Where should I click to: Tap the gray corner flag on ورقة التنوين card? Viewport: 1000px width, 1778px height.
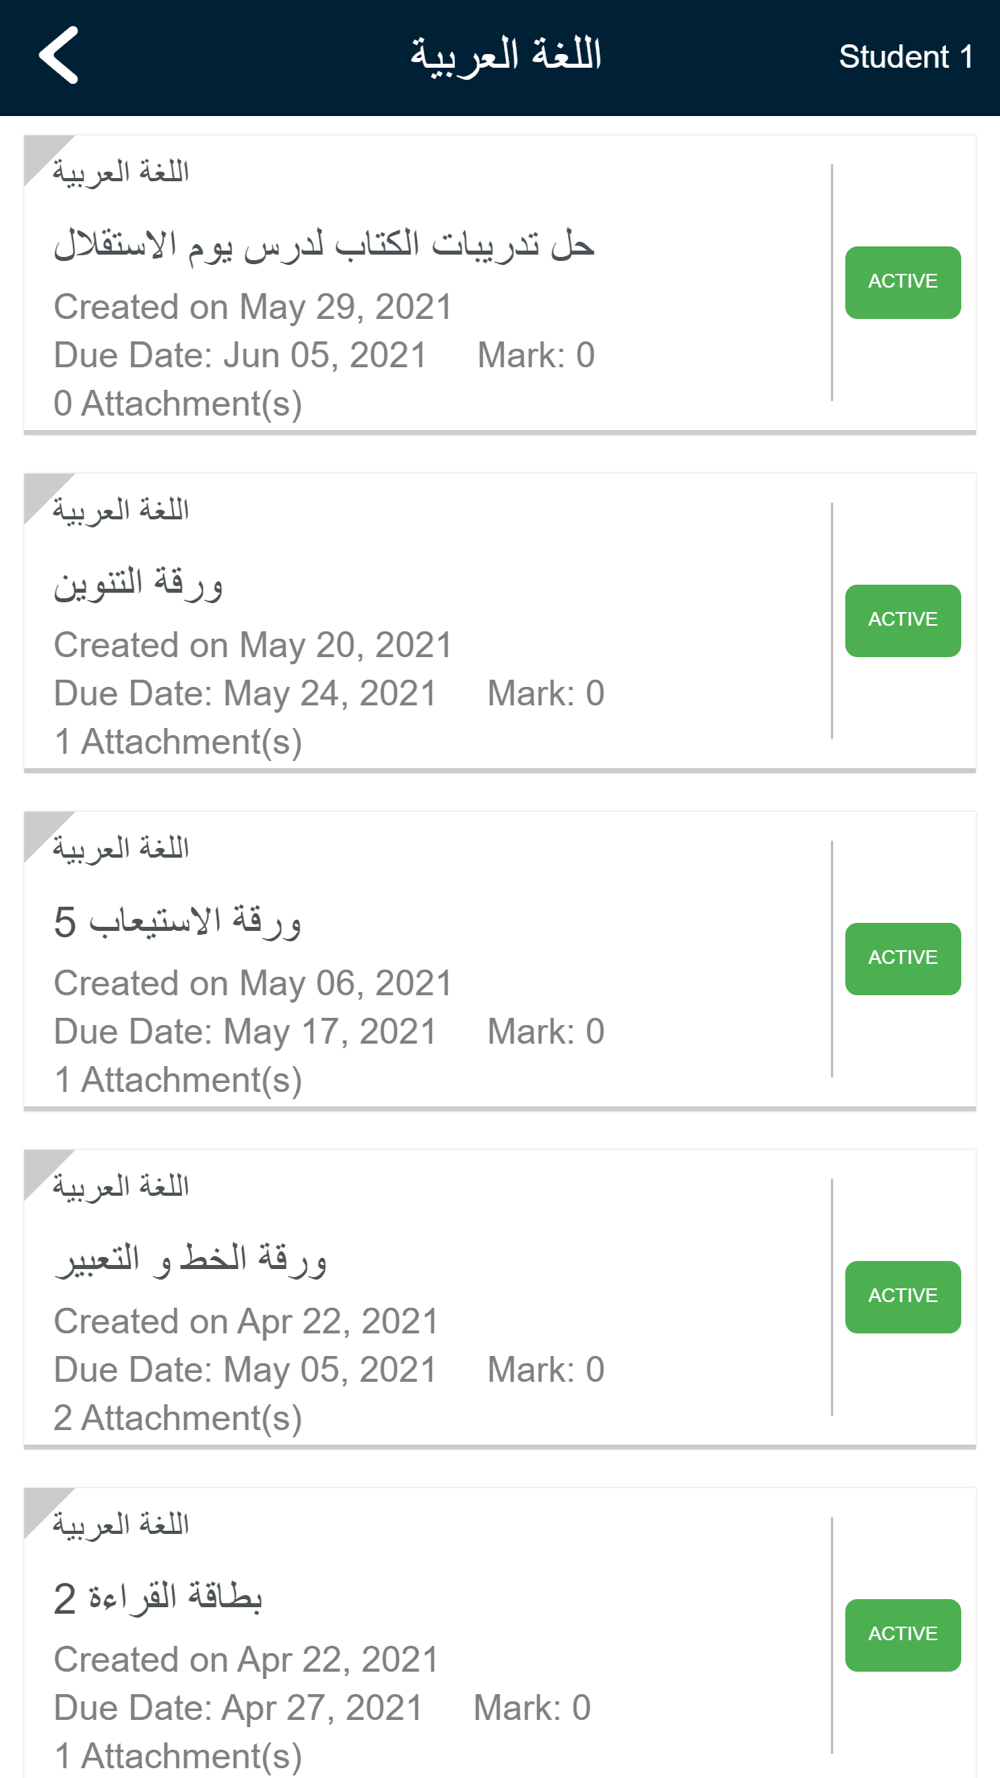(42, 491)
